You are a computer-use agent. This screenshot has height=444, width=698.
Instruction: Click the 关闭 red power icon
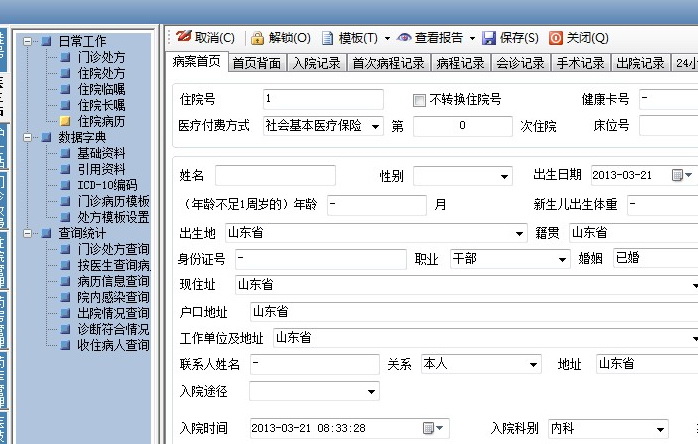(556, 38)
